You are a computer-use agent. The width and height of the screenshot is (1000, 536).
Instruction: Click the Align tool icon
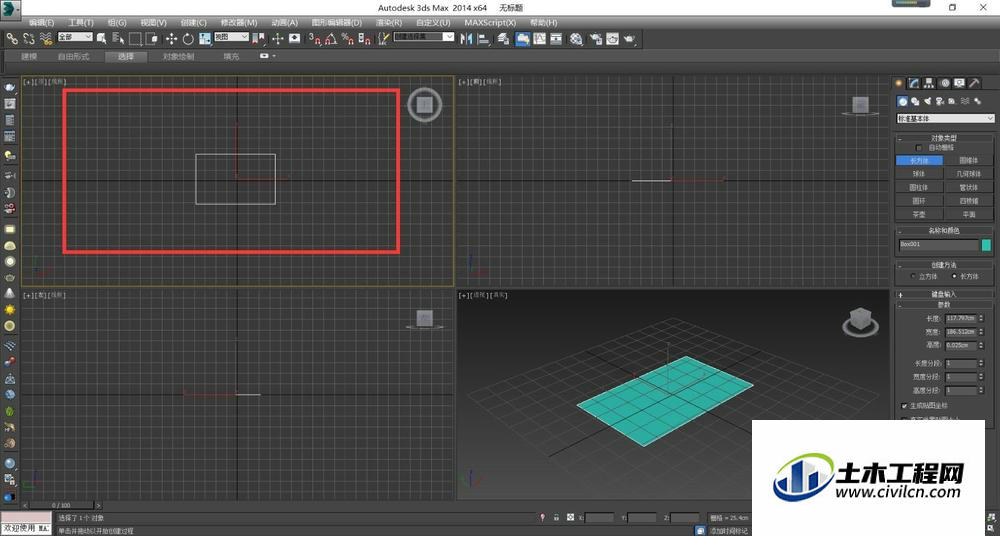pyautogui.click(x=483, y=39)
